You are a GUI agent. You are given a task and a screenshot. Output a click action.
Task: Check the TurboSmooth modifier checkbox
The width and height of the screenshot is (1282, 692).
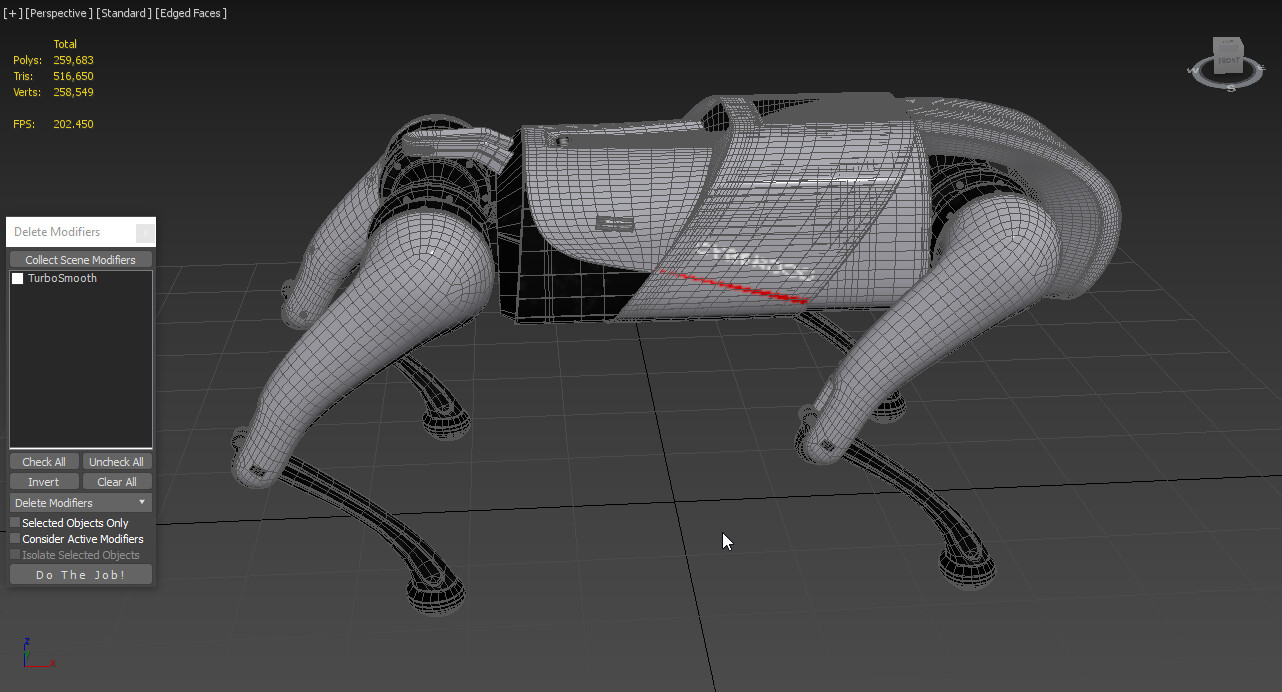[x=16, y=278]
